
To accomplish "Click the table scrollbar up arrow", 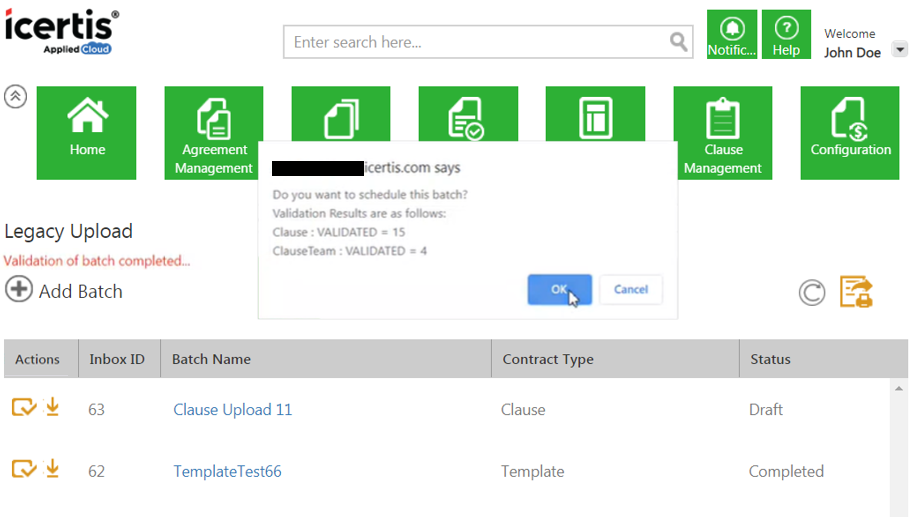I will [899, 388].
